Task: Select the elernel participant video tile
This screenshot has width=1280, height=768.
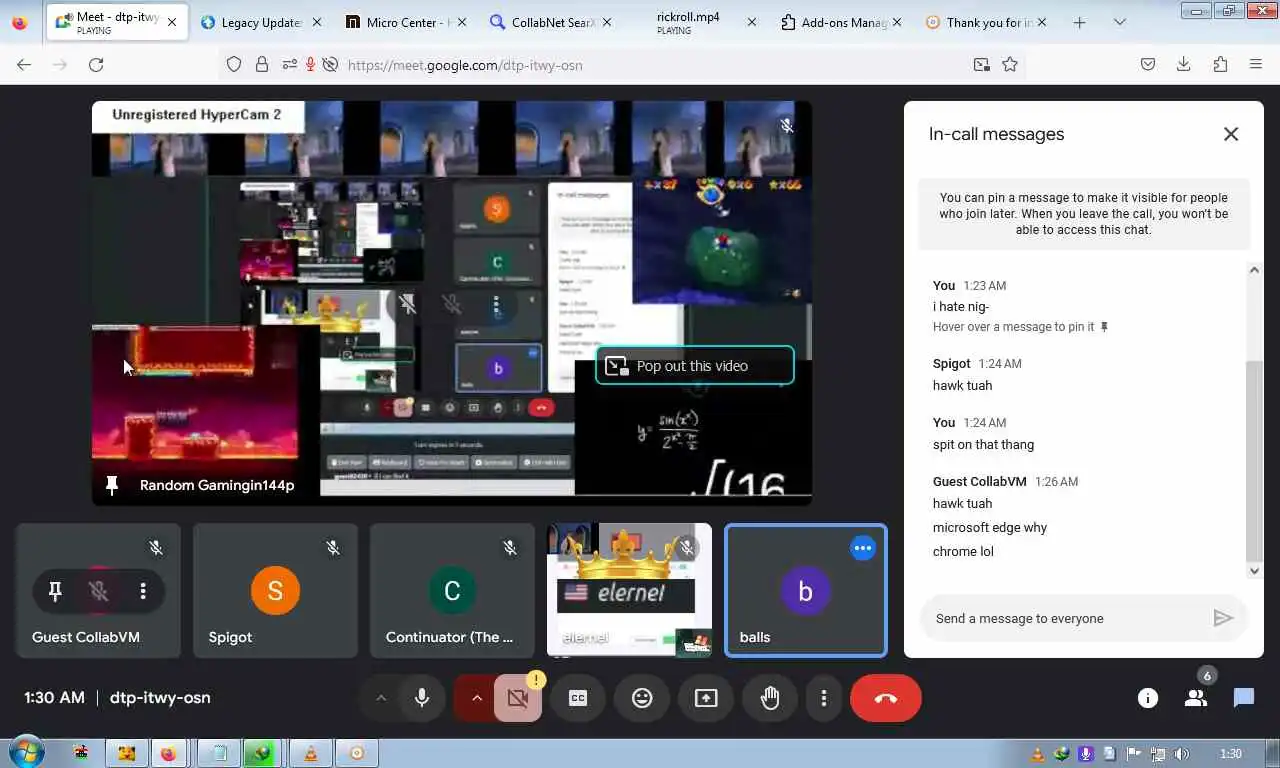Action: click(629, 591)
